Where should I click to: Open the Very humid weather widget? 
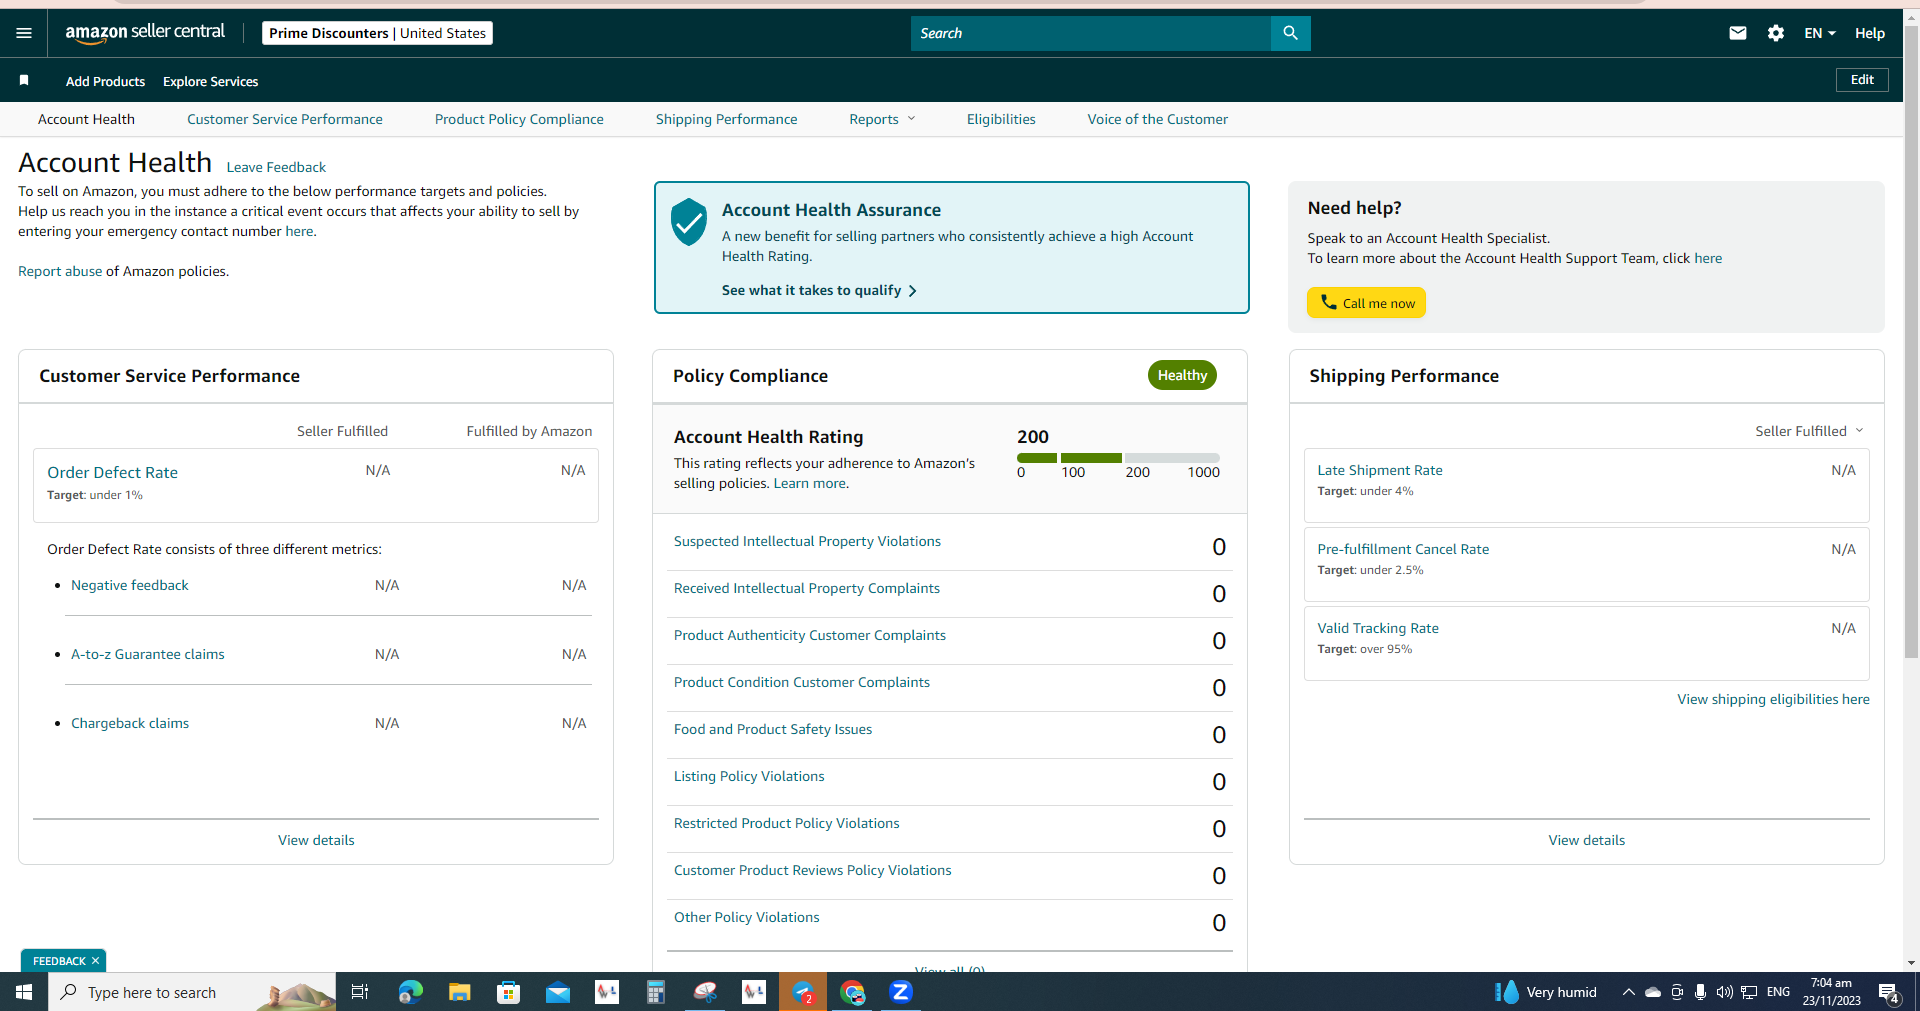pyautogui.click(x=1546, y=992)
